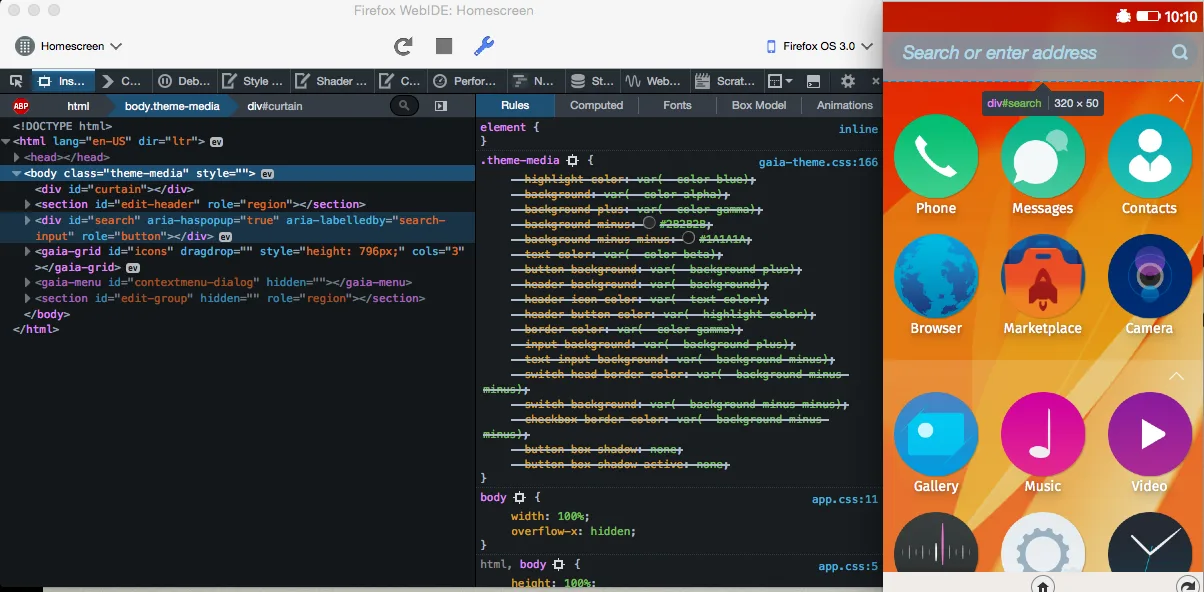Viewport: 1204px width, 592px height.
Task: Select the Fonts sidebar tab
Action: click(677, 105)
